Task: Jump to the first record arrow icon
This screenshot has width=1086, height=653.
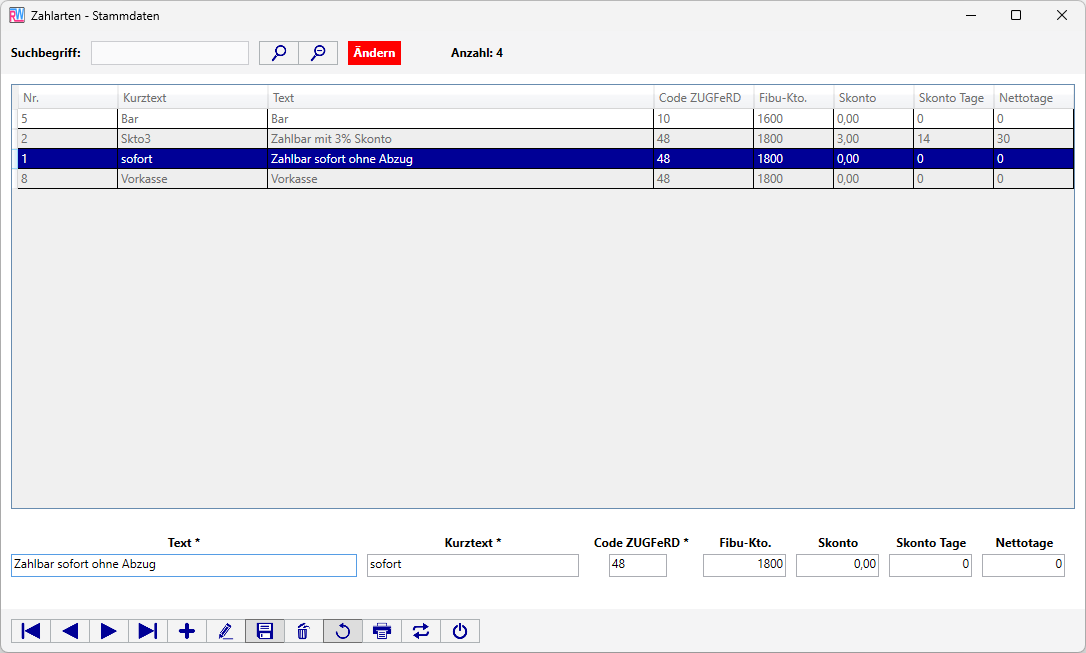Action: pyautogui.click(x=31, y=631)
